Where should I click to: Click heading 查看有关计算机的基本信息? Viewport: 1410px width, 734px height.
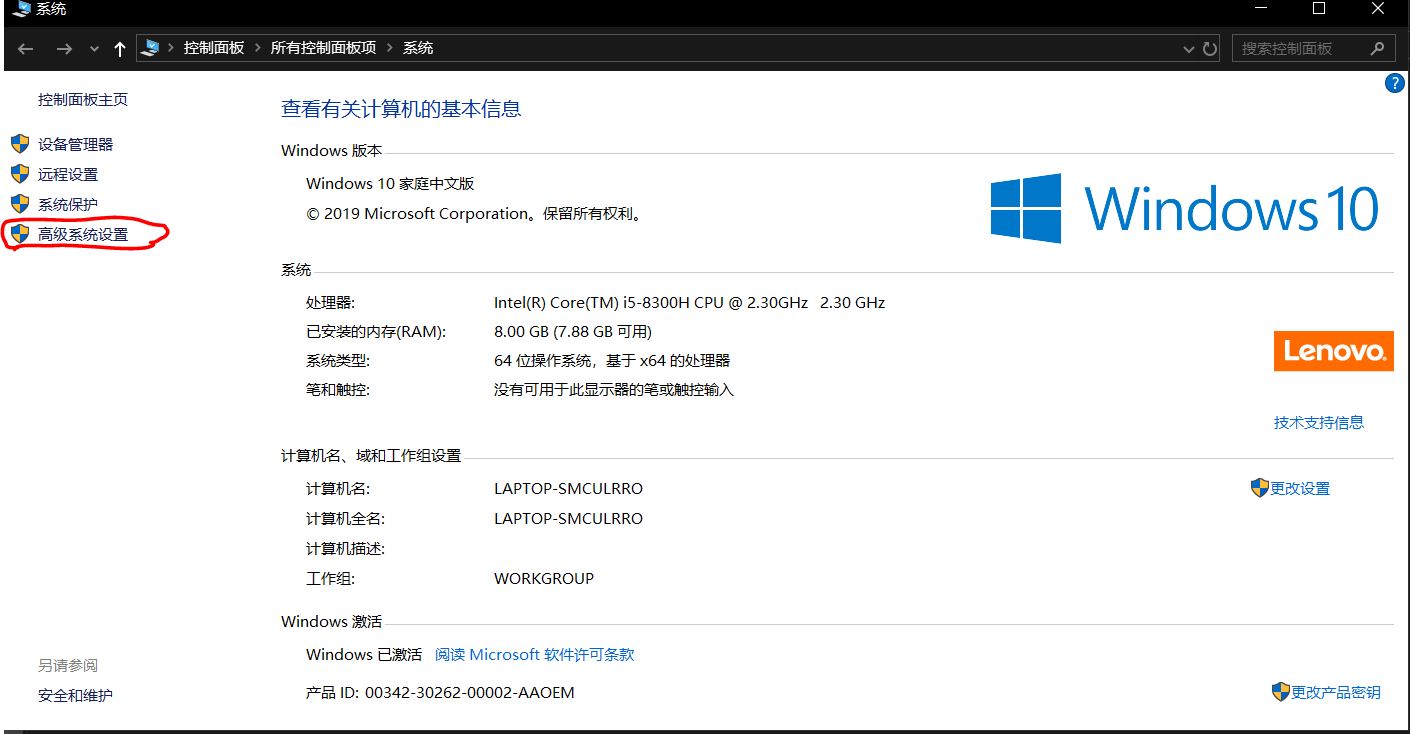401,109
